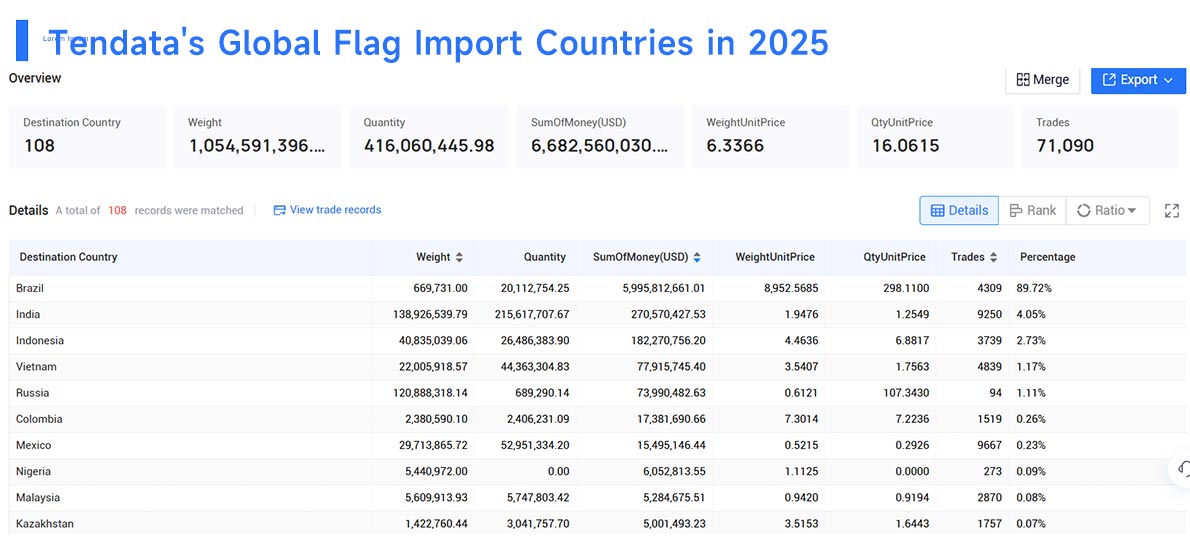Screen dimensions: 1190x537
Task: Click the Merge button
Action: (x=1042, y=80)
